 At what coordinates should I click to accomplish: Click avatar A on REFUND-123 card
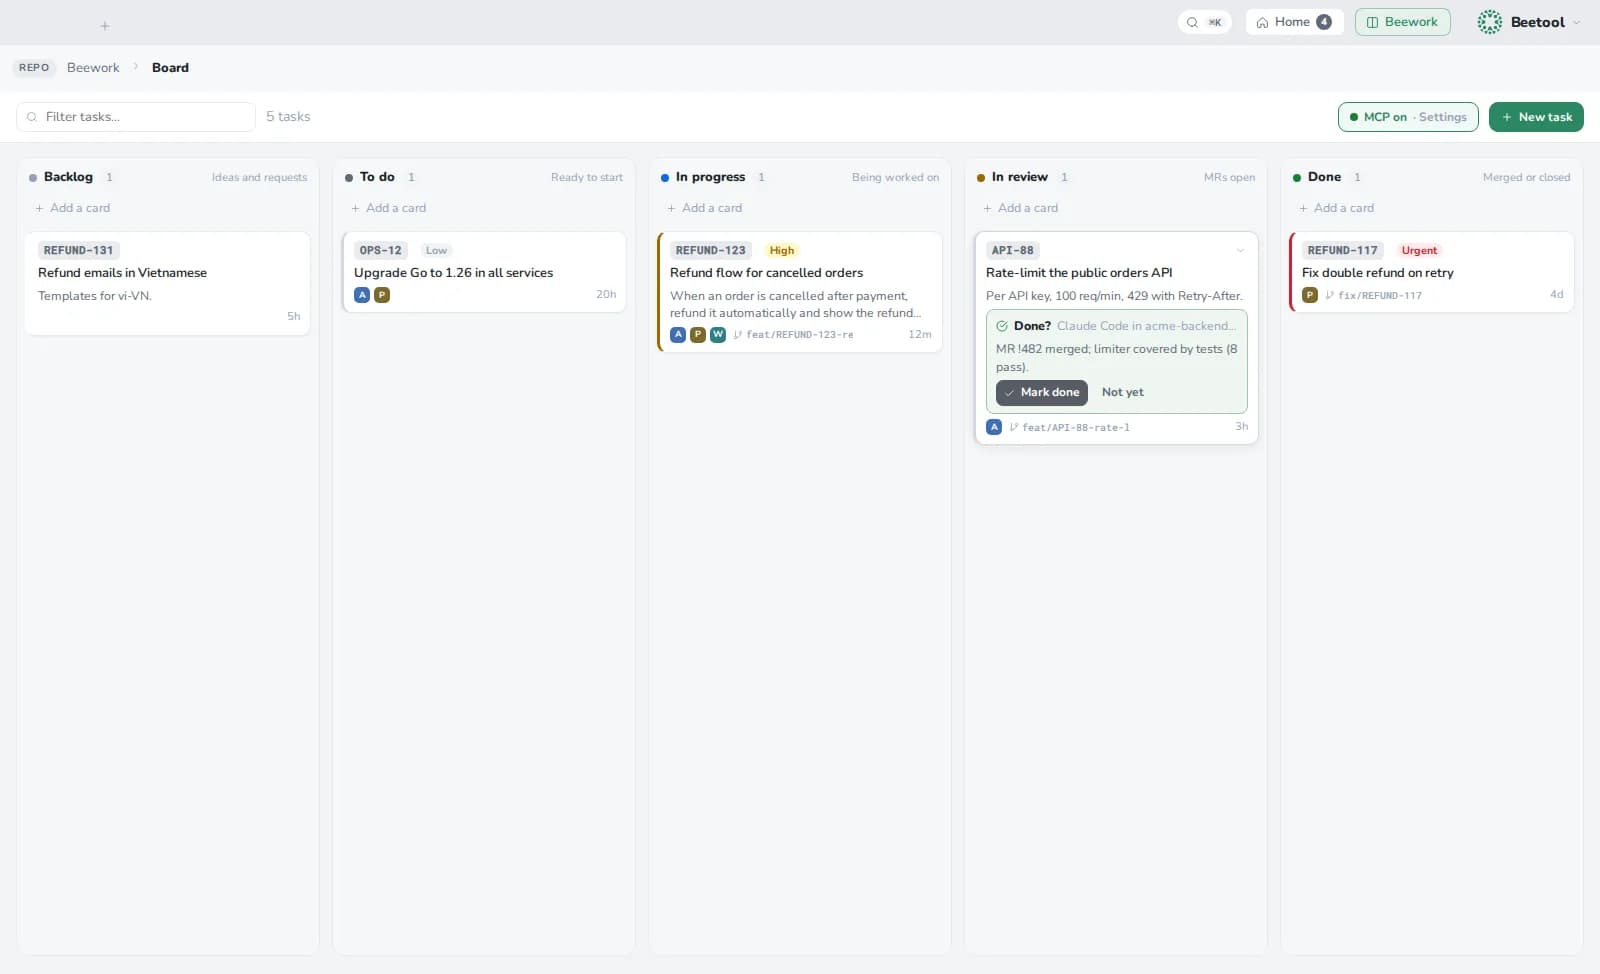pos(678,335)
